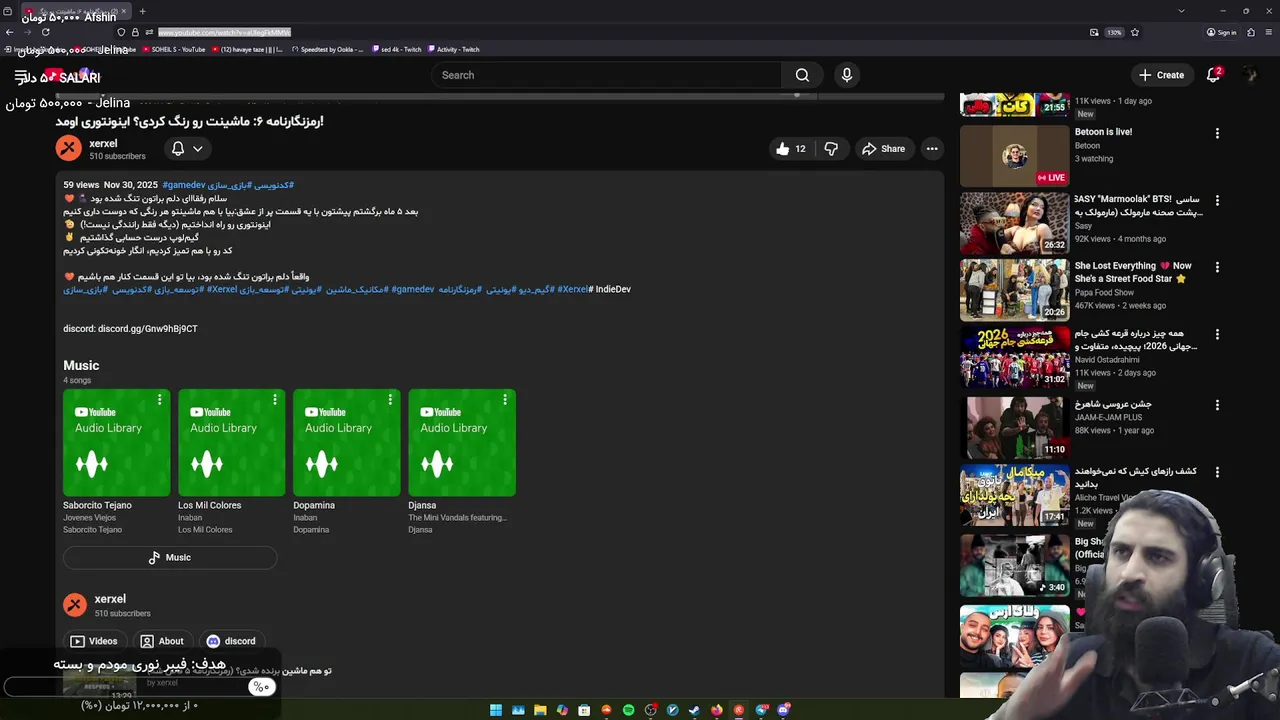This screenshot has width=1280, height=720.
Task: Toggle subscription notification bell for xerxel
Action: pos(178,149)
